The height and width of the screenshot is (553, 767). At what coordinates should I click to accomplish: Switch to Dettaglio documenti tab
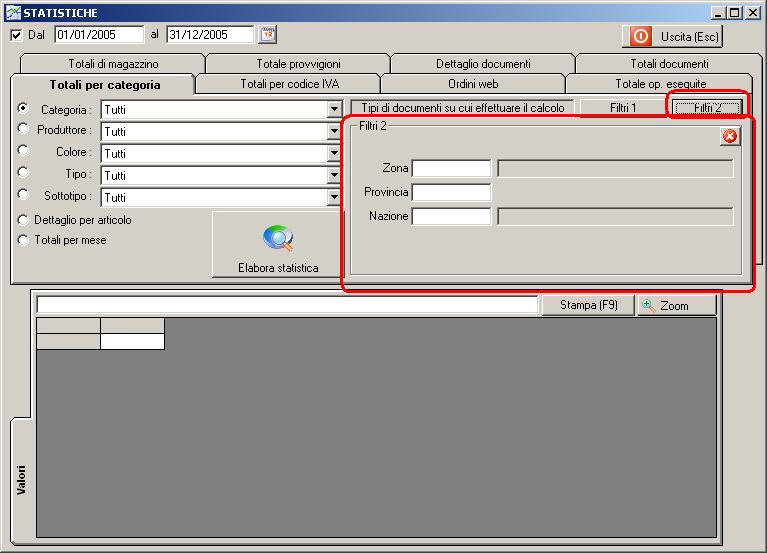(x=483, y=64)
